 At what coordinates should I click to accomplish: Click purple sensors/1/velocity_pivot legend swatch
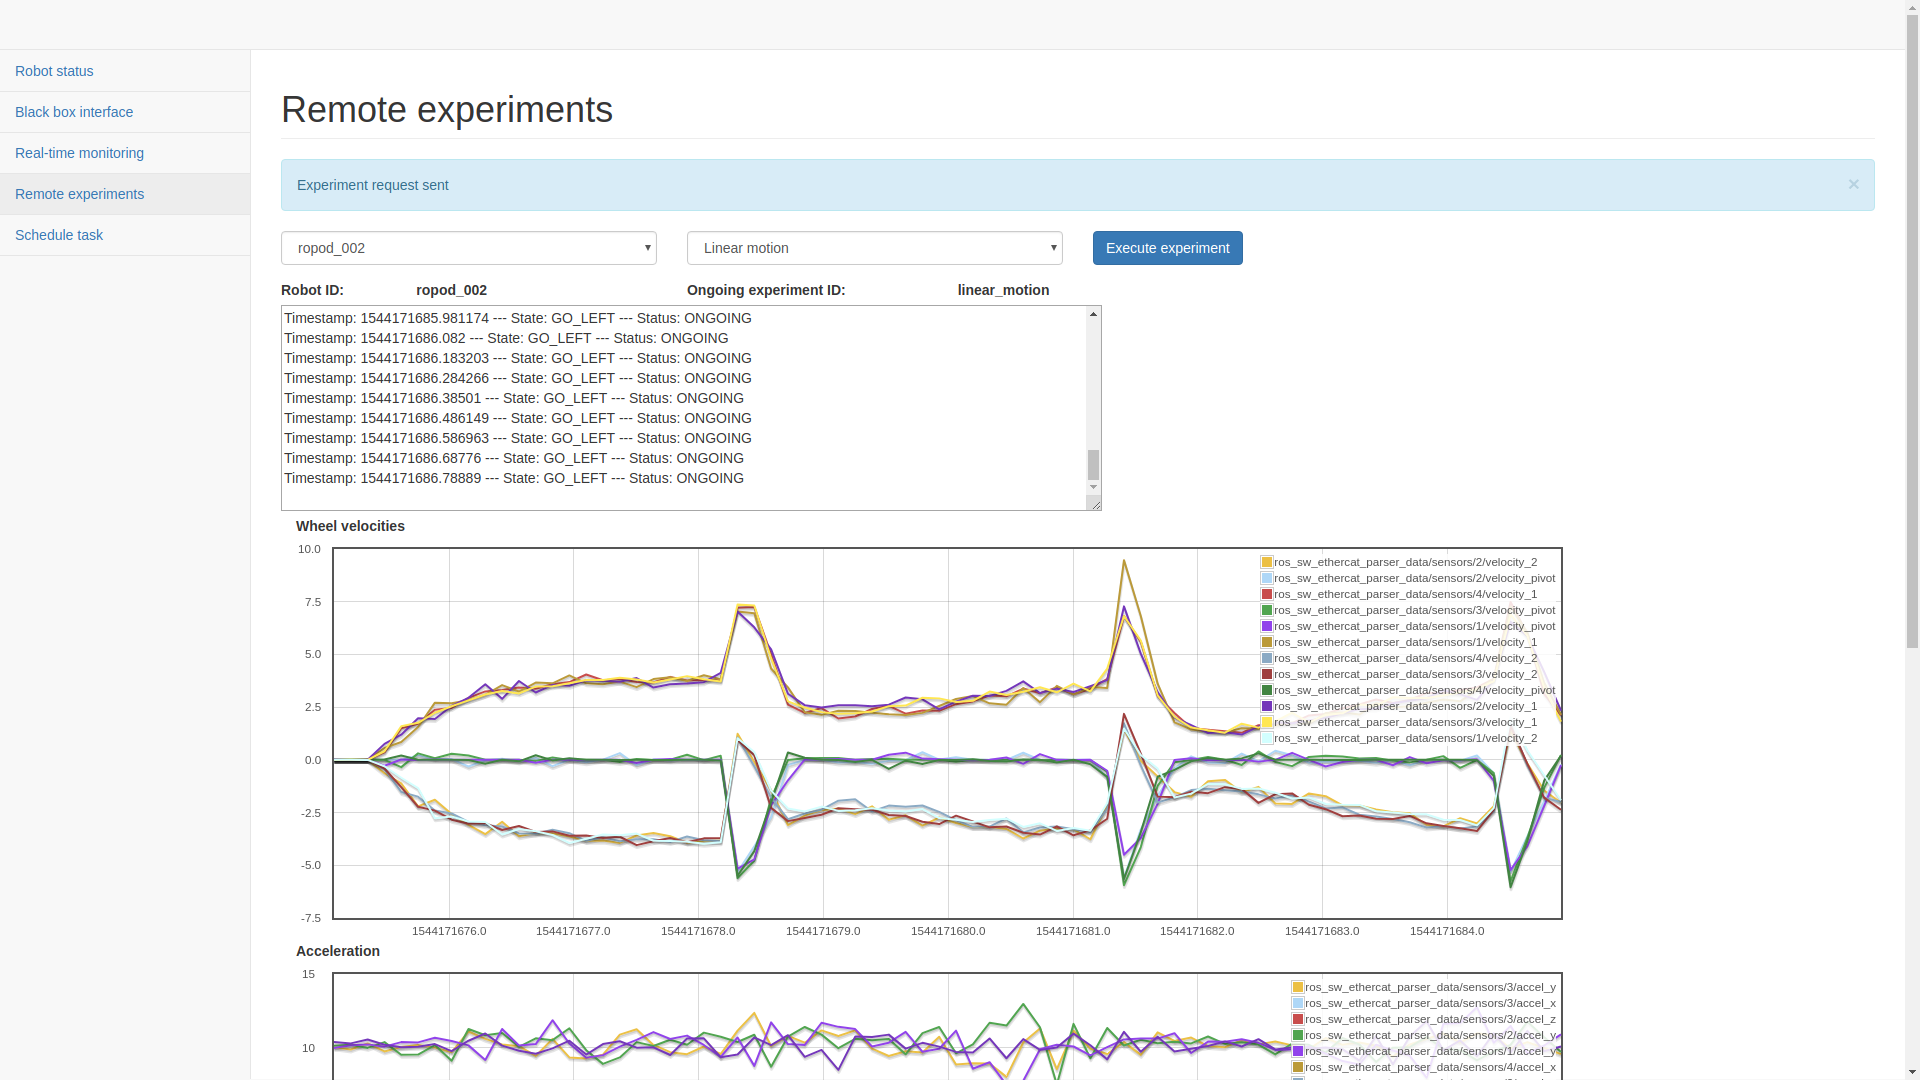click(1267, 626)
